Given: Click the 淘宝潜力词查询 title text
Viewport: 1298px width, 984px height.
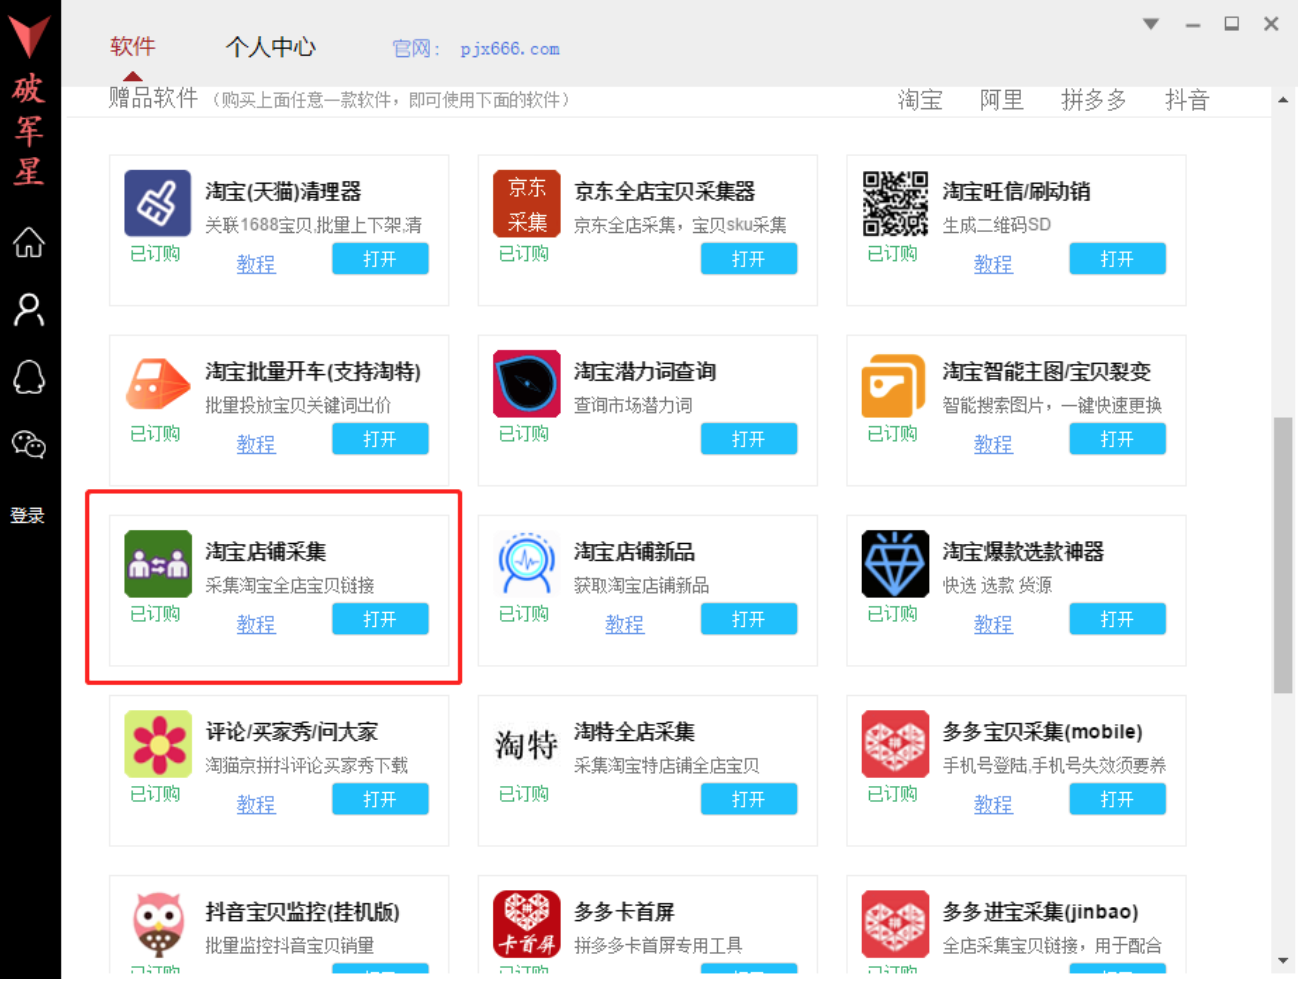Looking at the screenshot, I should [x=645, y=372].
